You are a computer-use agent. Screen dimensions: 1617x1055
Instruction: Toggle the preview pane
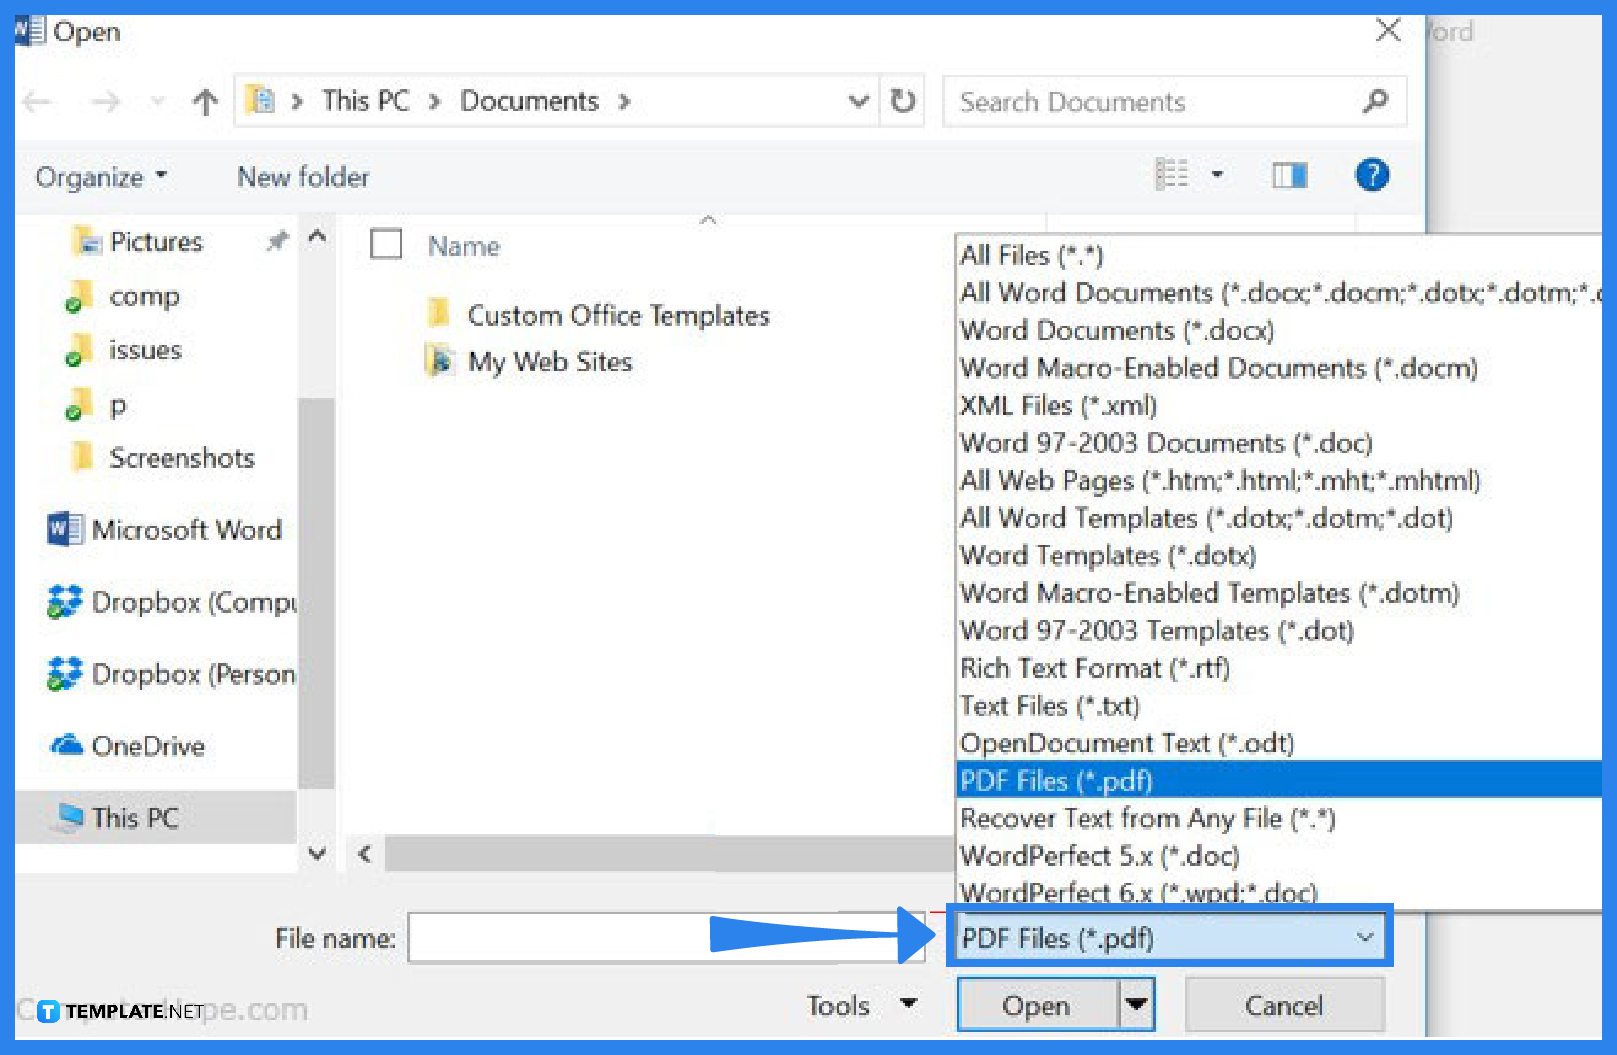point(1289,175)
